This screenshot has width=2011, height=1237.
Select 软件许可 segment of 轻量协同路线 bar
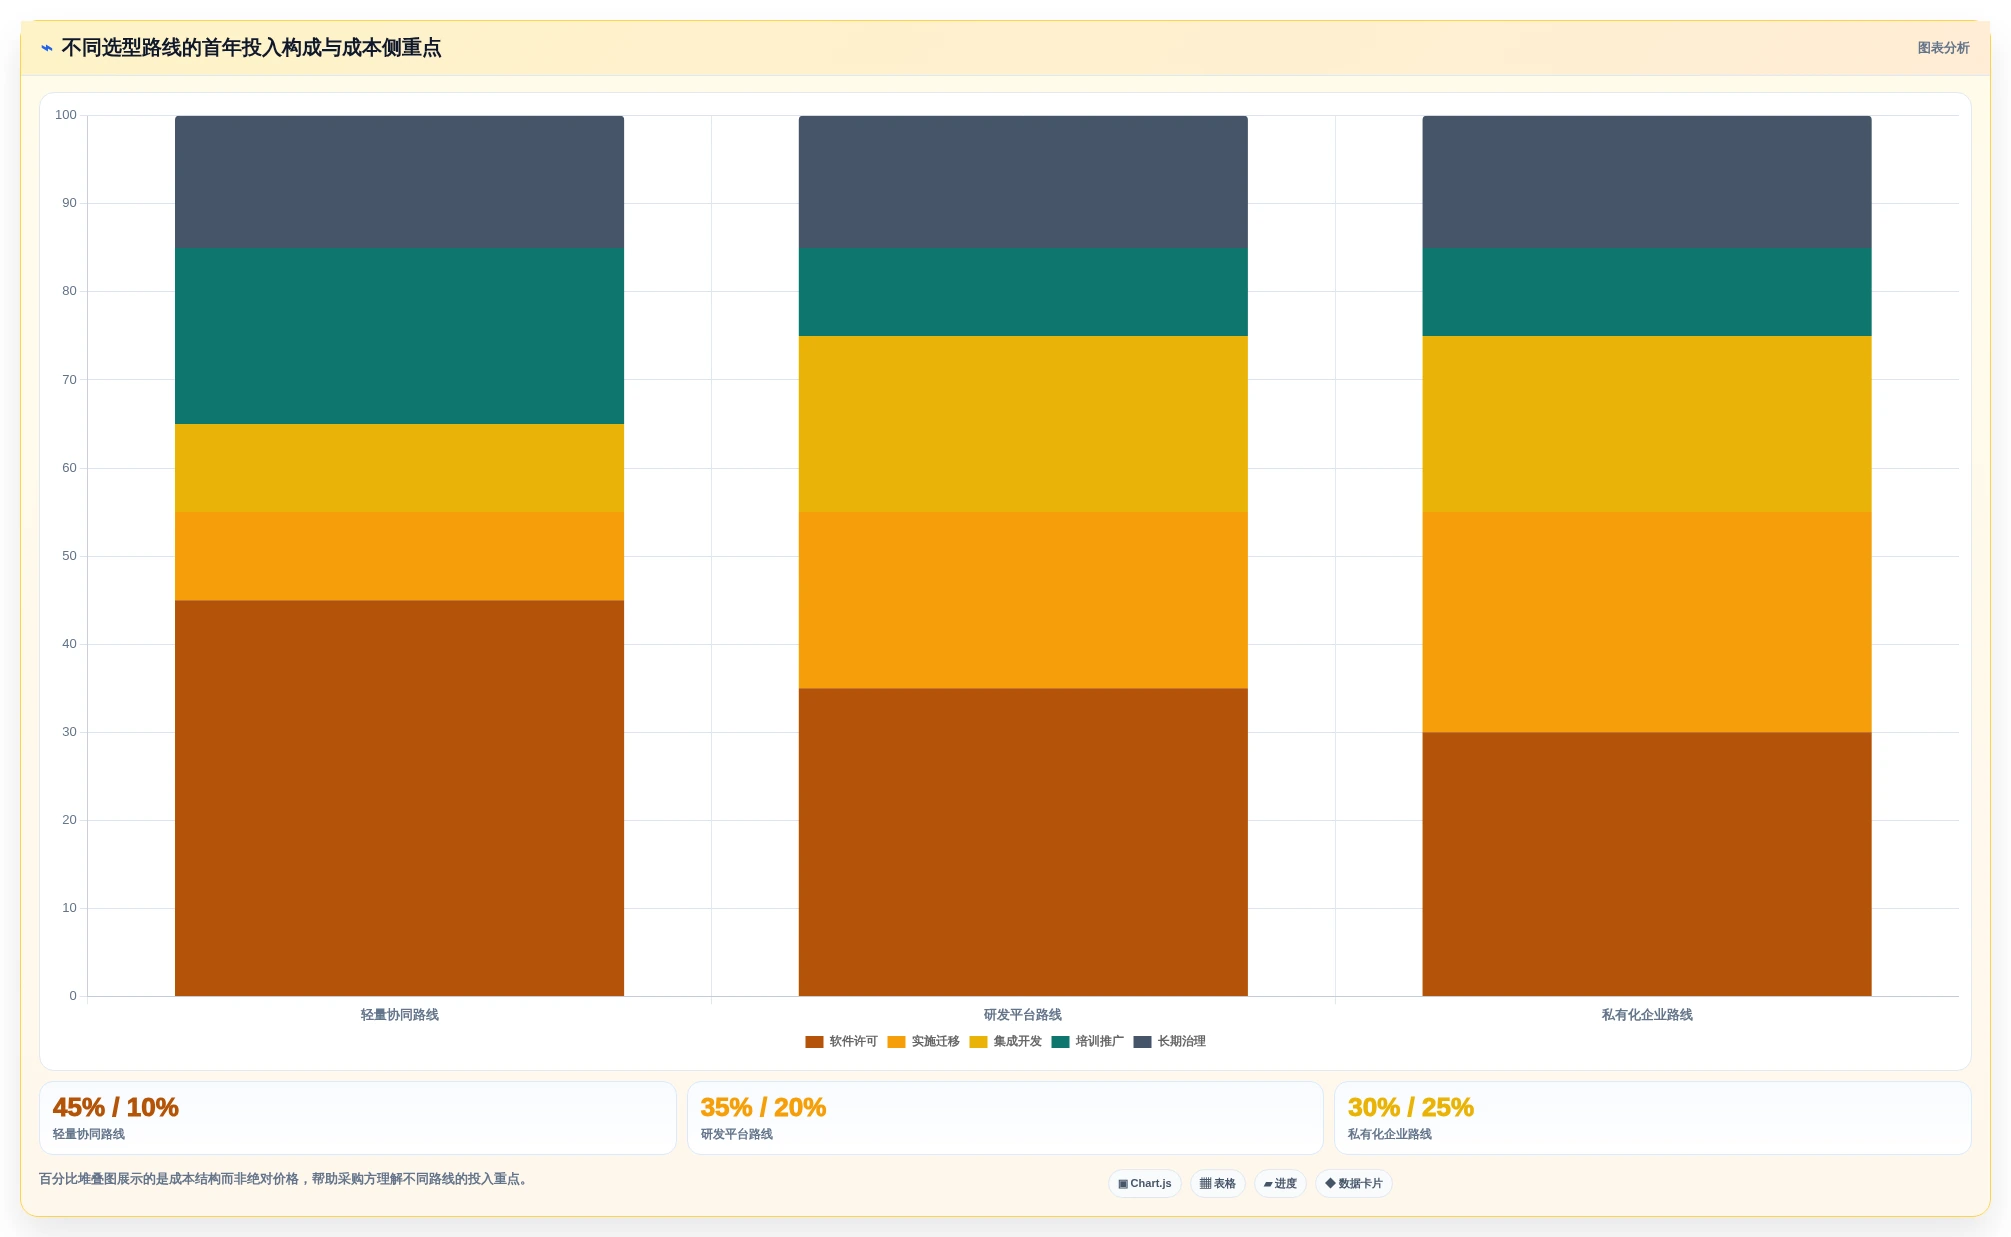click(399, 798)
